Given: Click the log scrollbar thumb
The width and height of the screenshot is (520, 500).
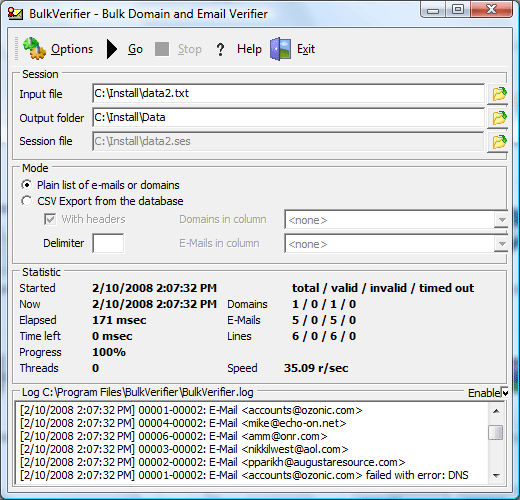Looking at the screenshot, I should click(496, 432).
